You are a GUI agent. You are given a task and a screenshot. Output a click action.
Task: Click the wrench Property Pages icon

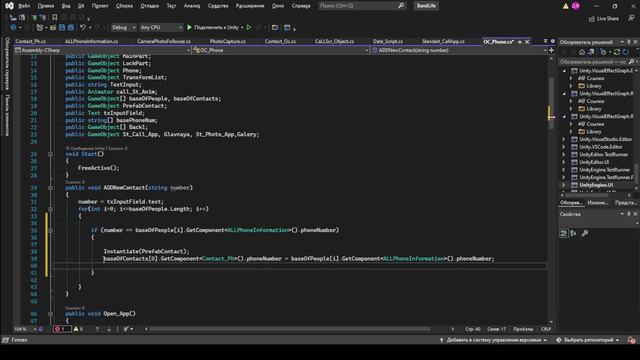tap(585, 233)
